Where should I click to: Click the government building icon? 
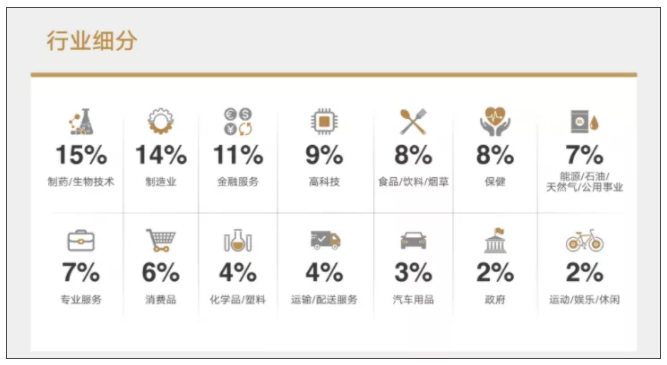pyautogui.click(x=495, y=240)
